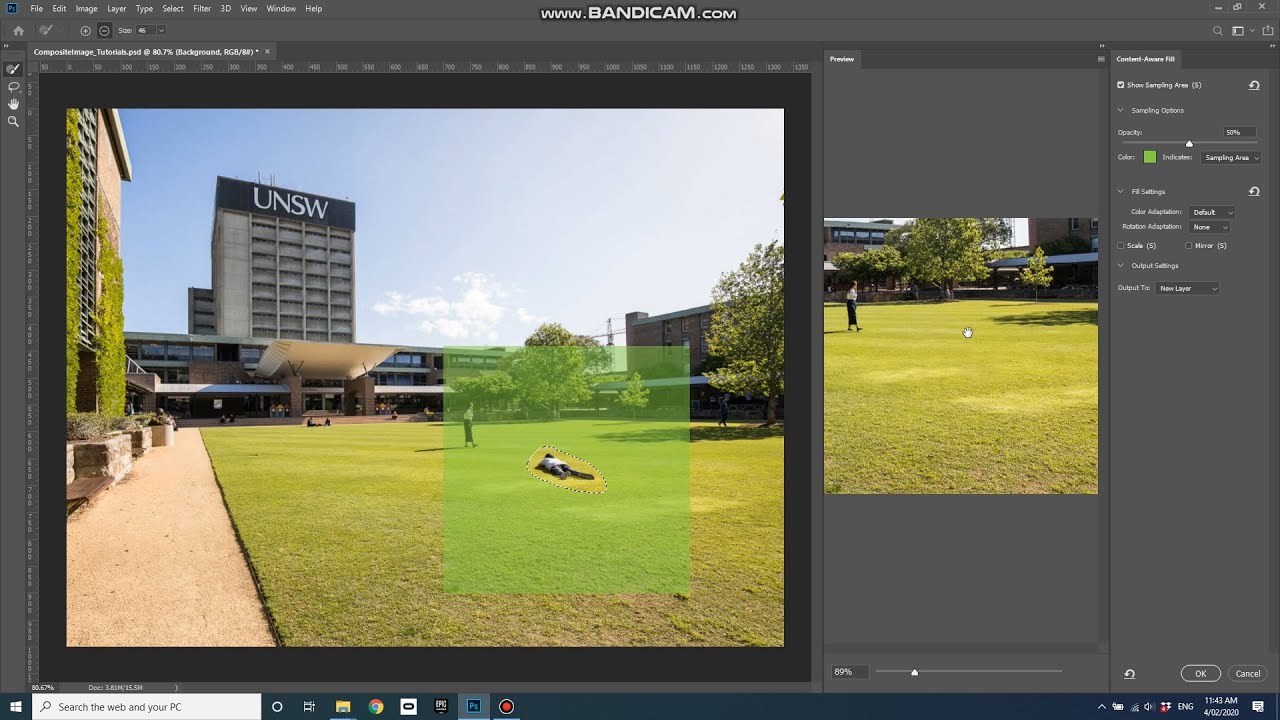Click the ENG language indicator

[x=1185, y=706]
